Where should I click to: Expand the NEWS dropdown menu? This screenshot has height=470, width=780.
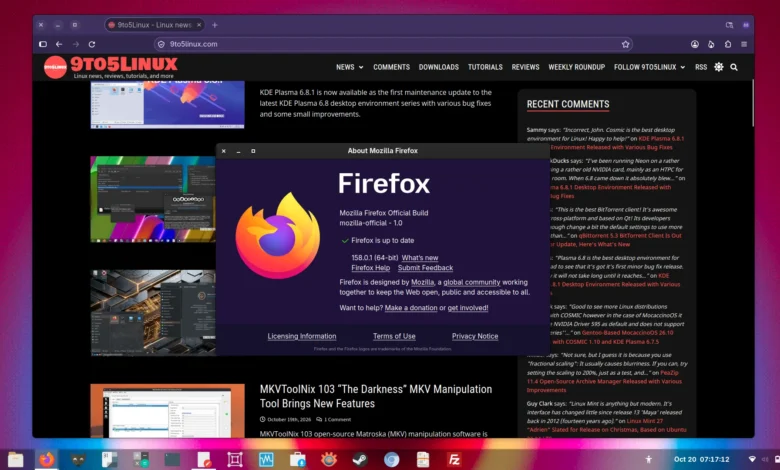coord(349,67)
